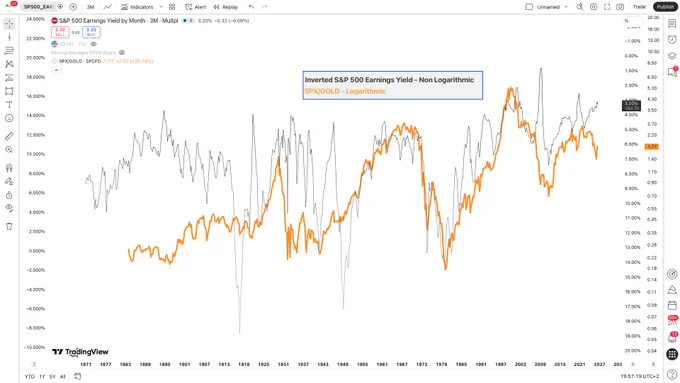Open the pattern drawing tools
This screenshot has width=680, height=383.
9,64
